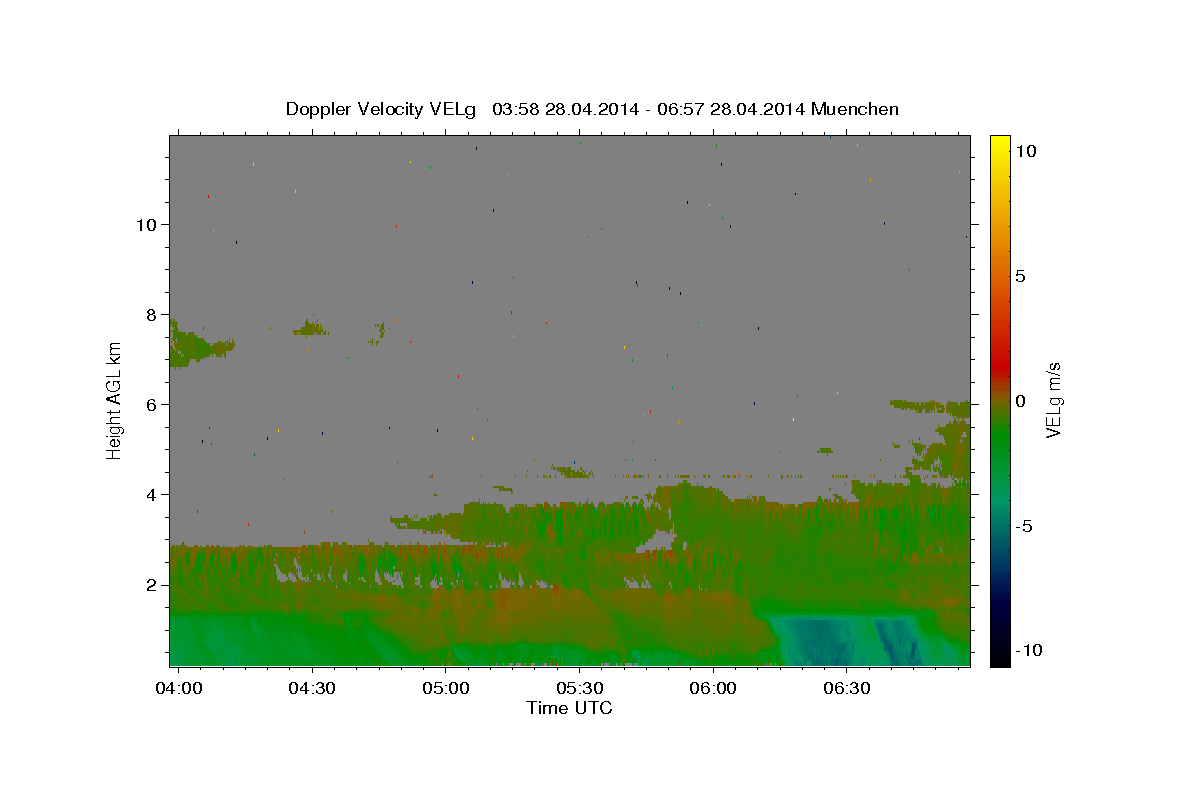Click the 04:00 time tick label
1200x800 pixels.
(x=179, y=689)
